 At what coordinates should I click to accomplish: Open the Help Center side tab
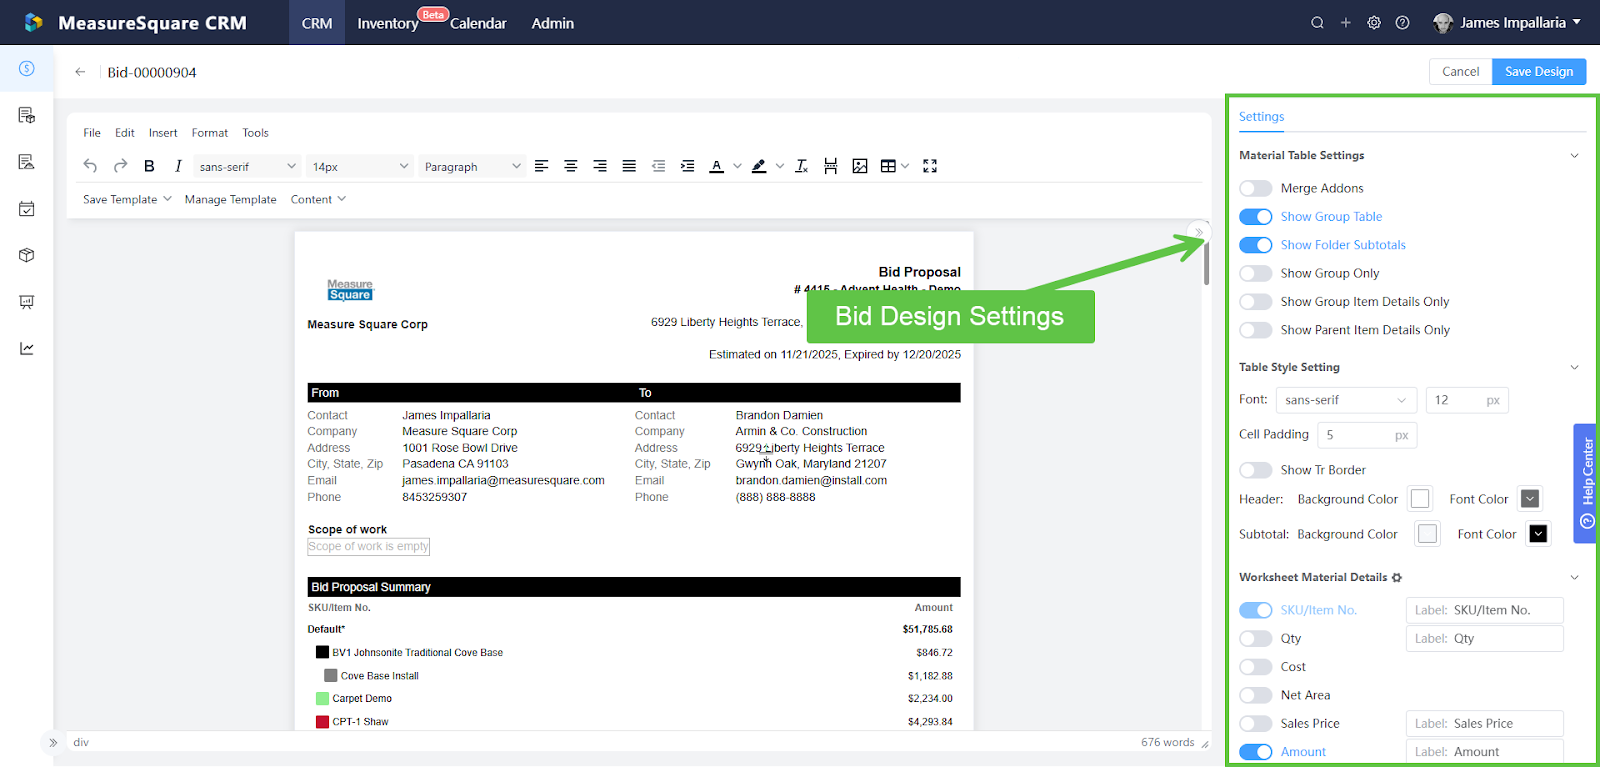[x=1587, y=483]
